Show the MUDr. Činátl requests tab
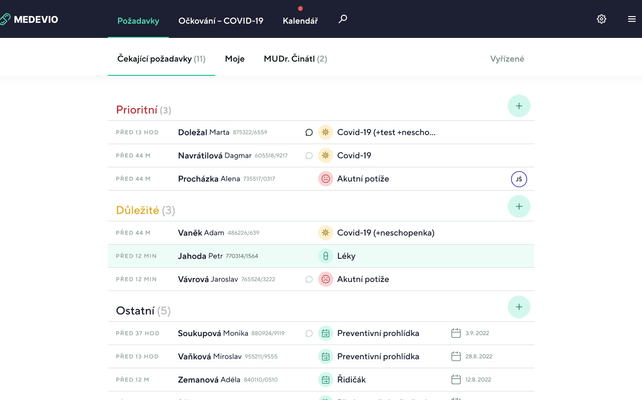The height and width of the screenshot is (400, 642). (295, 59)
